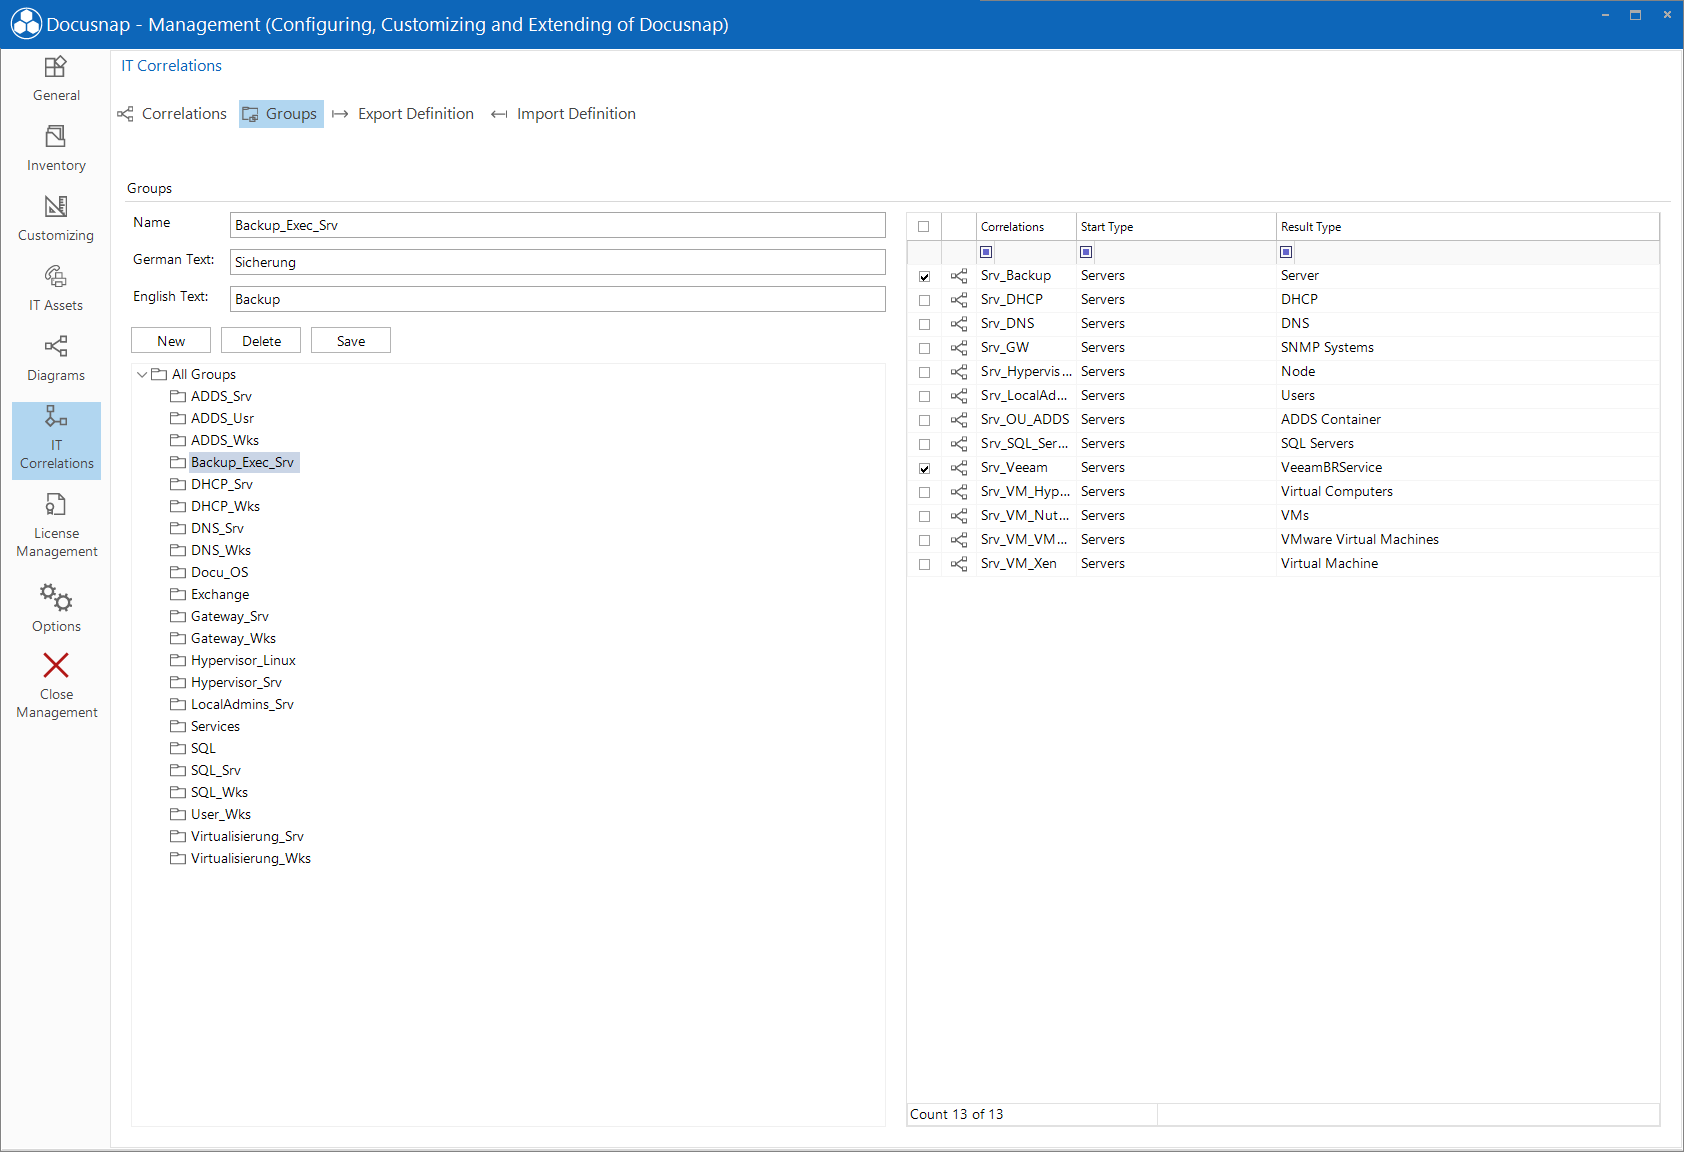1684x1152 pixels.
Task: Click the IT Correlations breadcrumb heading
Action: [172, 66]
